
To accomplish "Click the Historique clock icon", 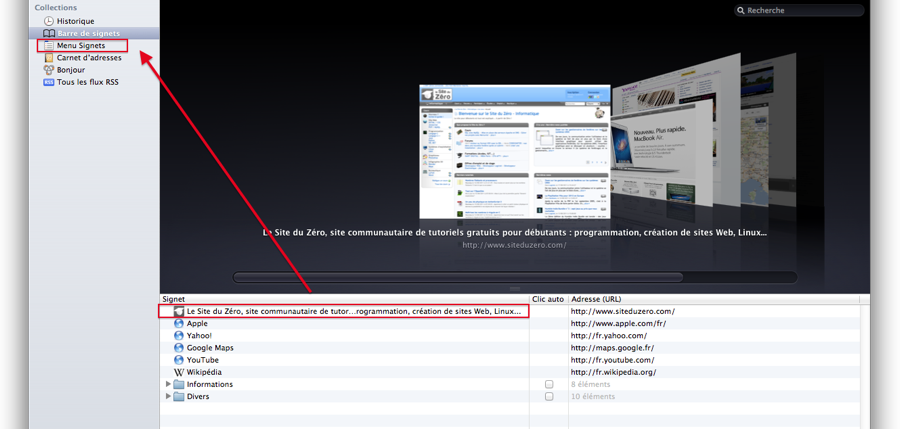I will (49, 21).
